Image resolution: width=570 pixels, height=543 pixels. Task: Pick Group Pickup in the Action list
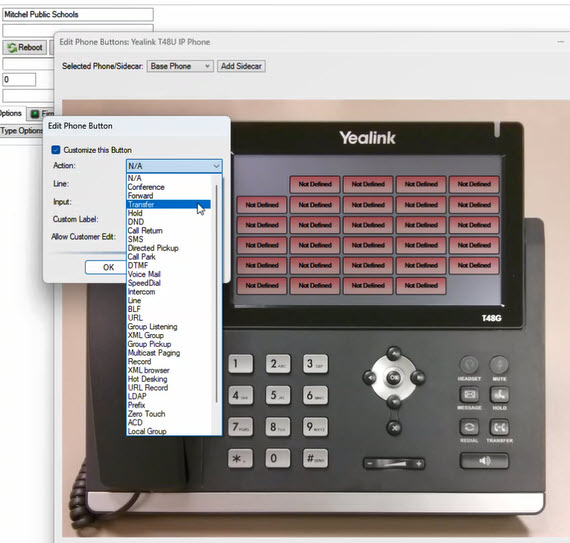pos(169,344)
